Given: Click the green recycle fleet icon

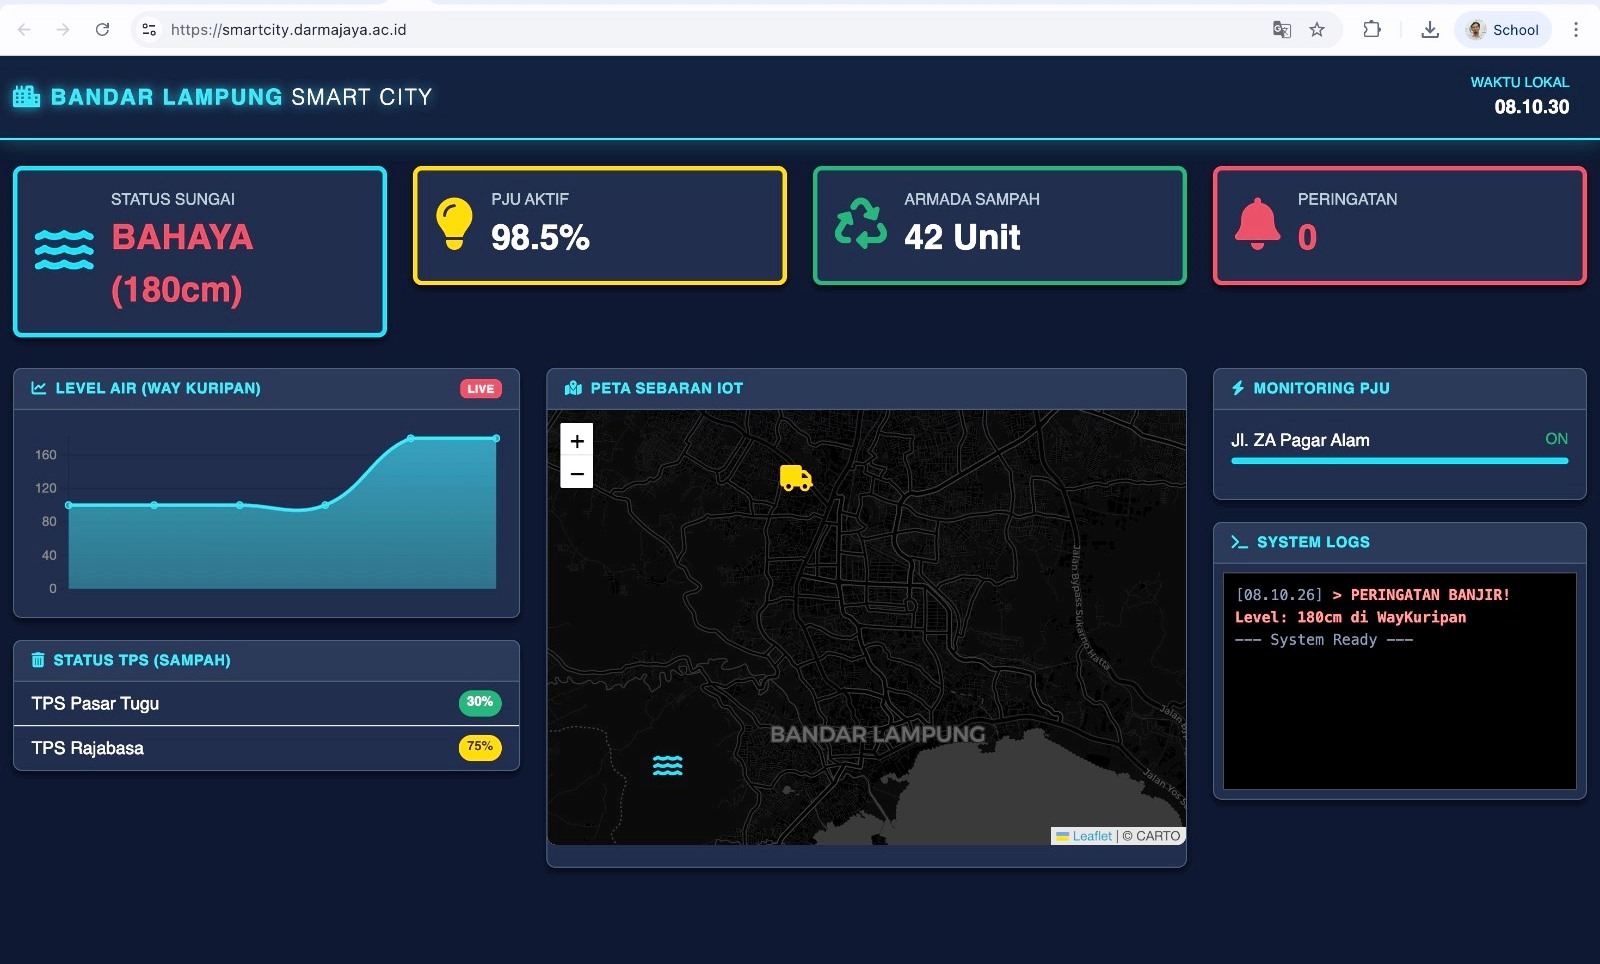Looking at the screenshot, I should (x=860, y=223).
